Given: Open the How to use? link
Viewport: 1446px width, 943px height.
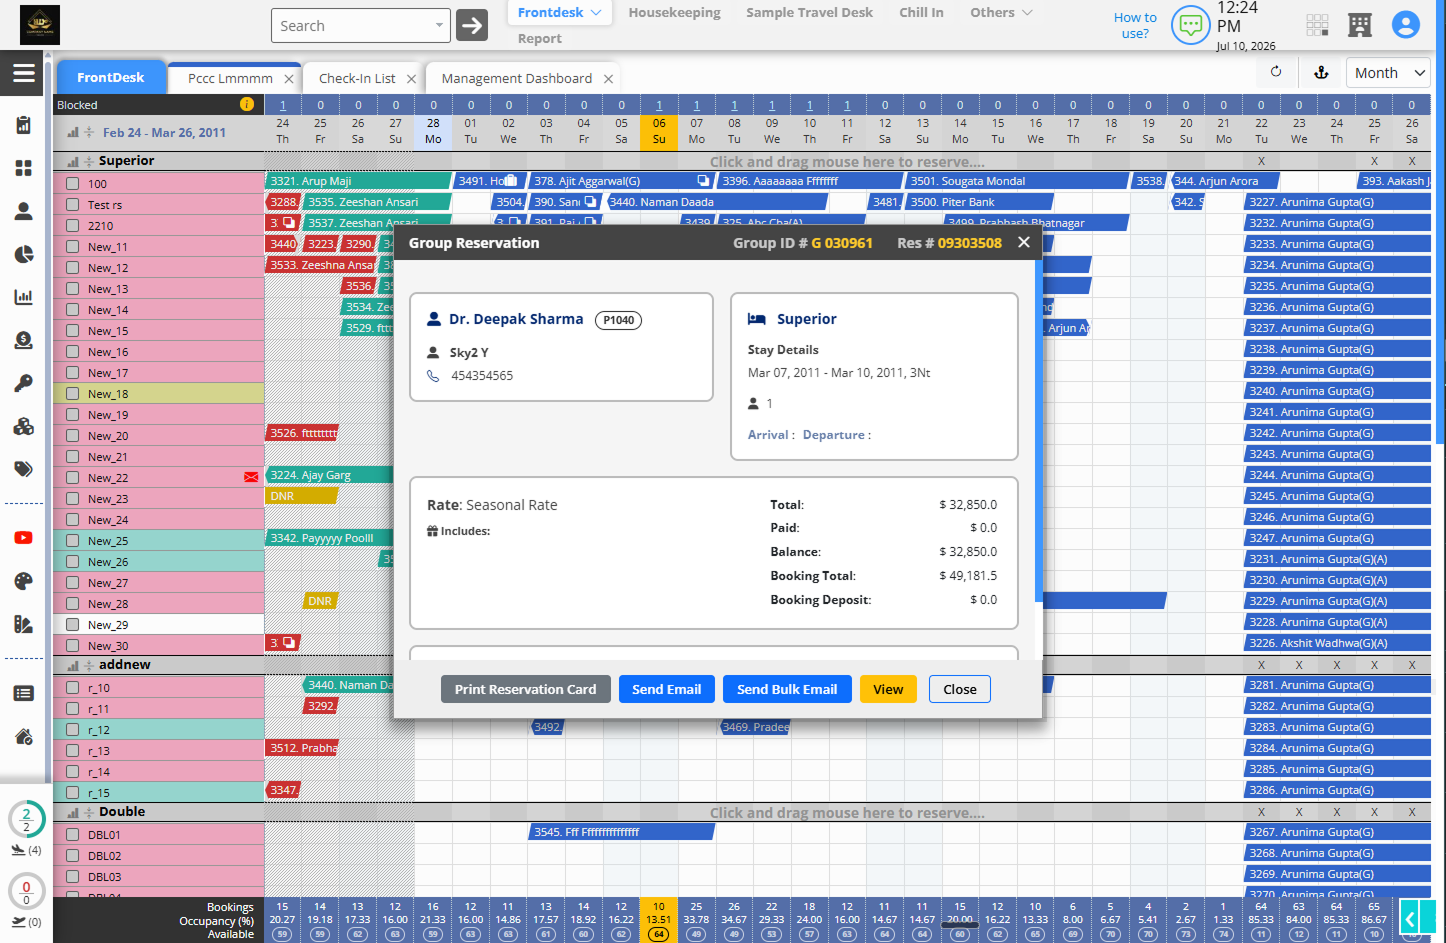Looking at the screenshot, I should pyautogui.click(x=1135, y=25).
